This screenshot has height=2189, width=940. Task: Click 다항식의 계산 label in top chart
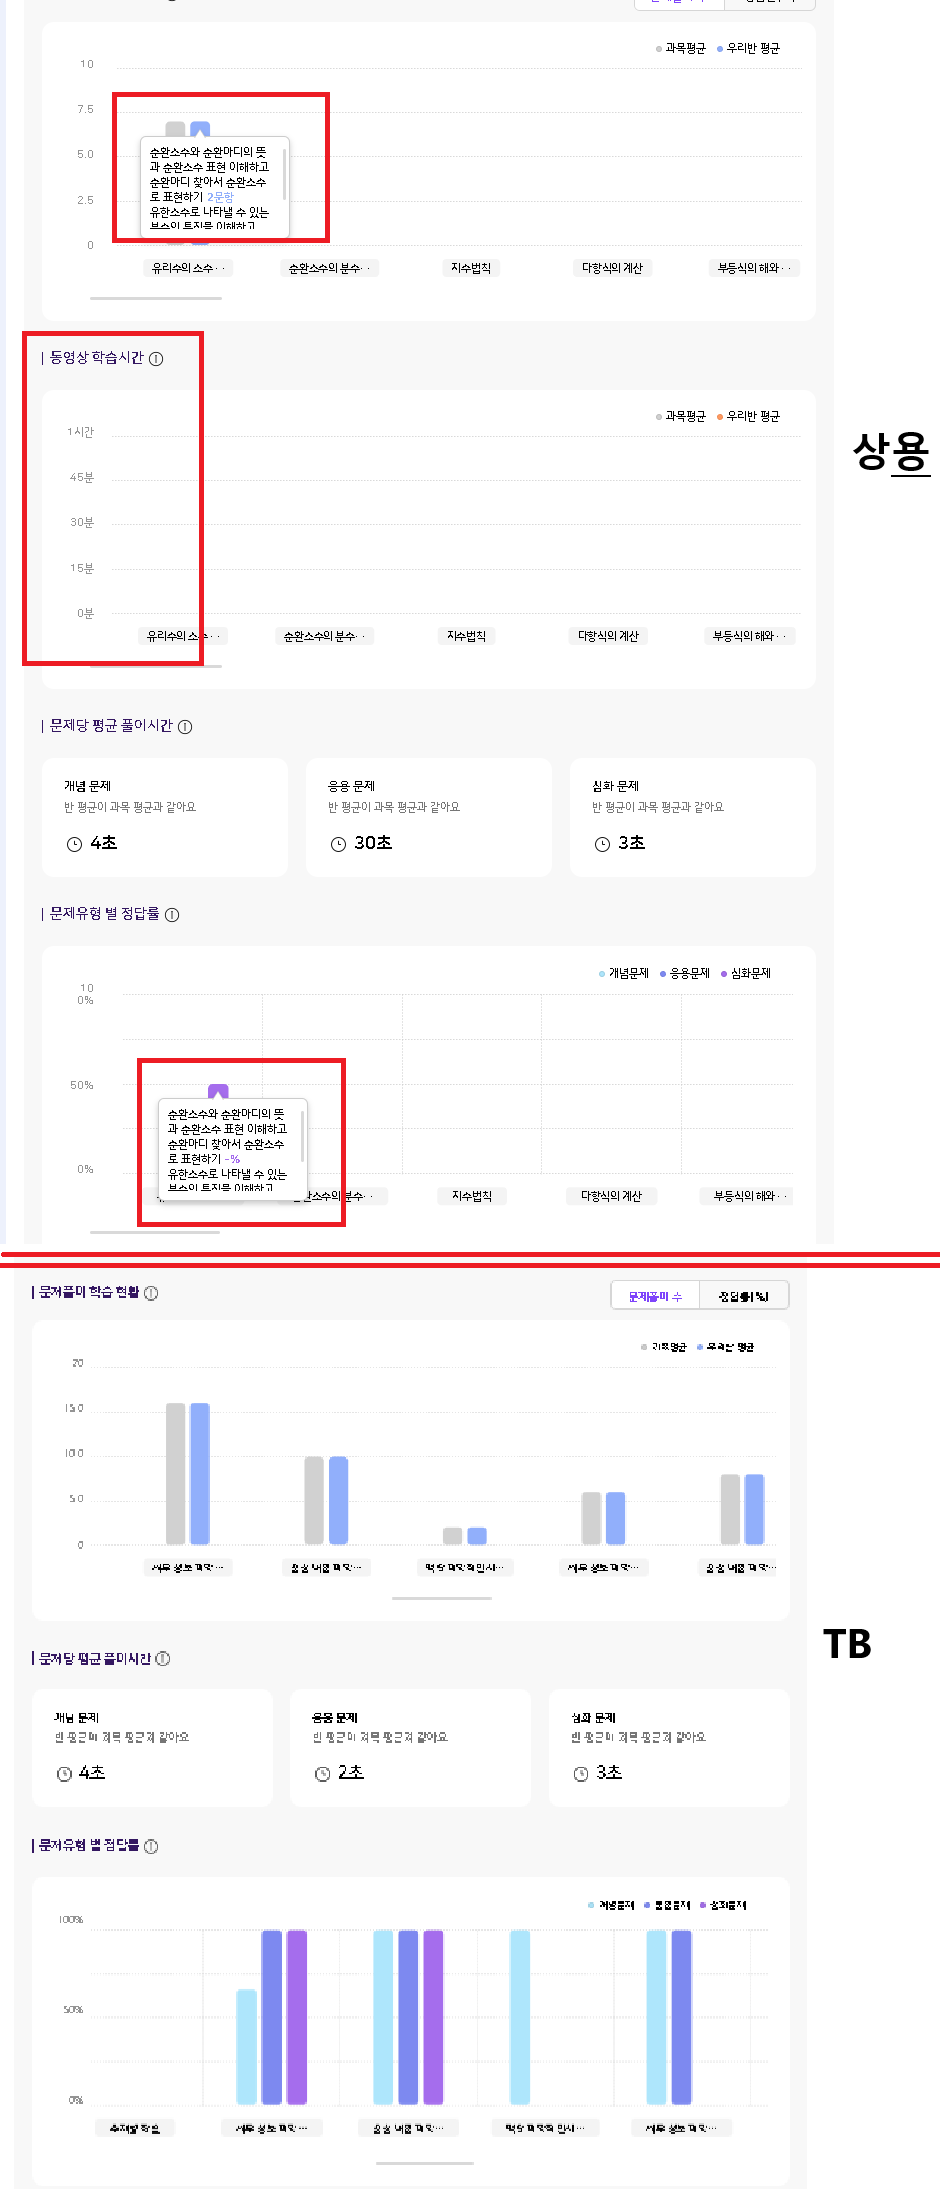click(612, 268)
